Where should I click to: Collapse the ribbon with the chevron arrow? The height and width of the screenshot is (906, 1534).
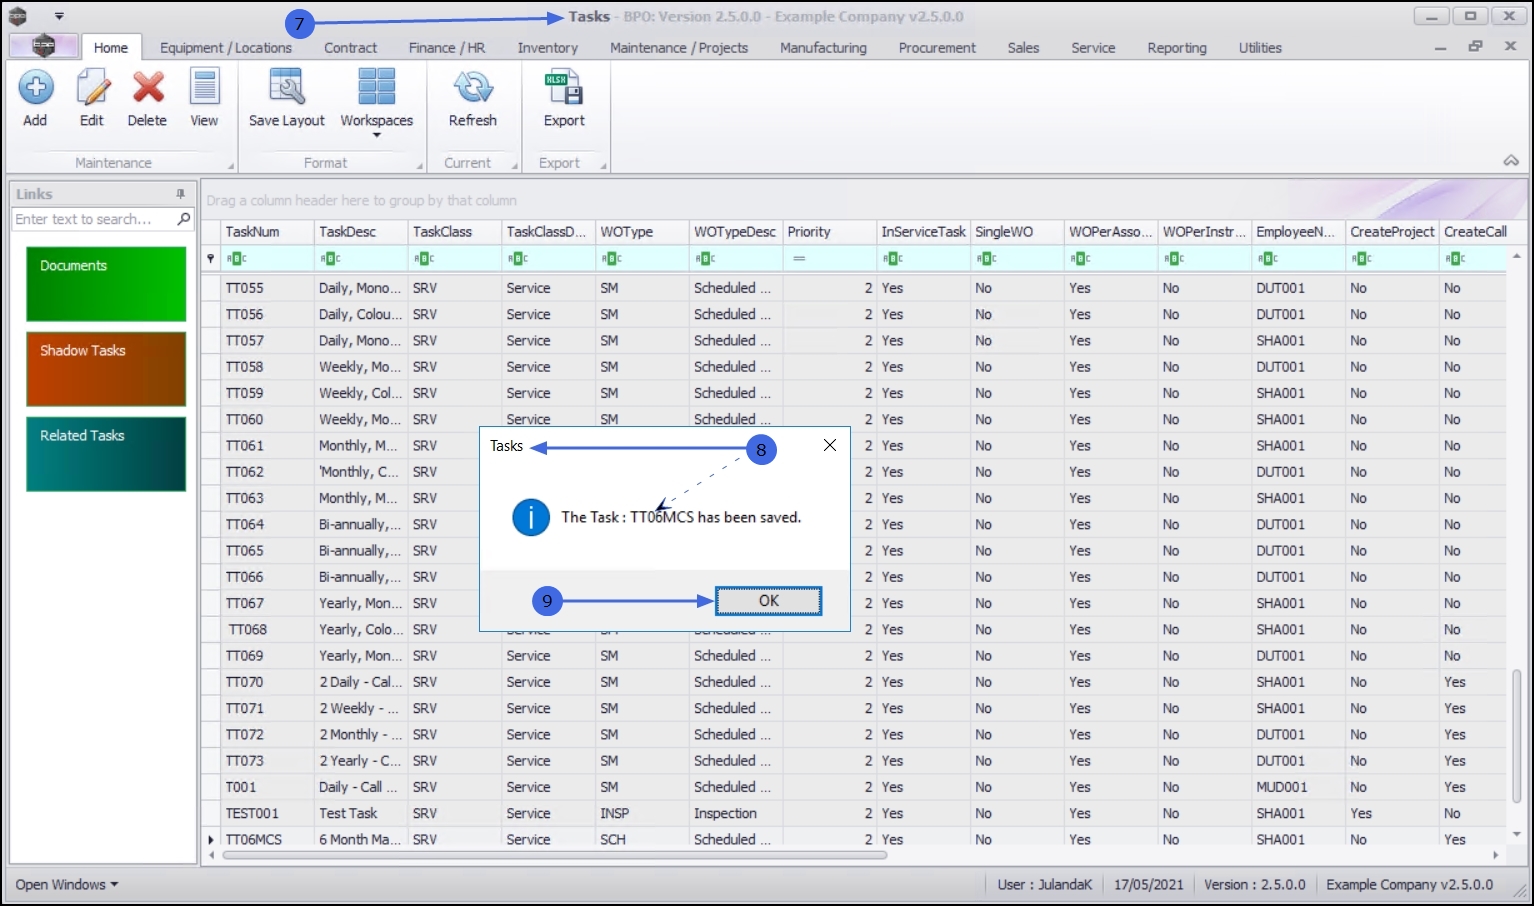[1511, 161]
